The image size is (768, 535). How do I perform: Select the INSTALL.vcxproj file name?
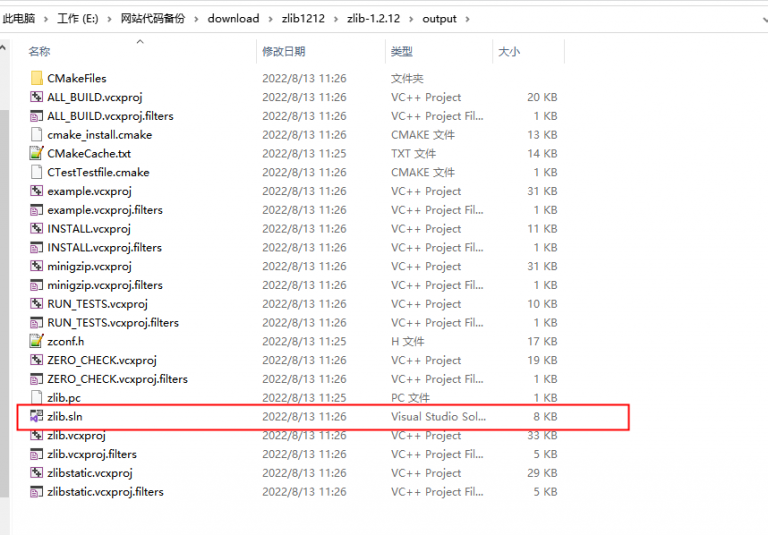point(89,229)
